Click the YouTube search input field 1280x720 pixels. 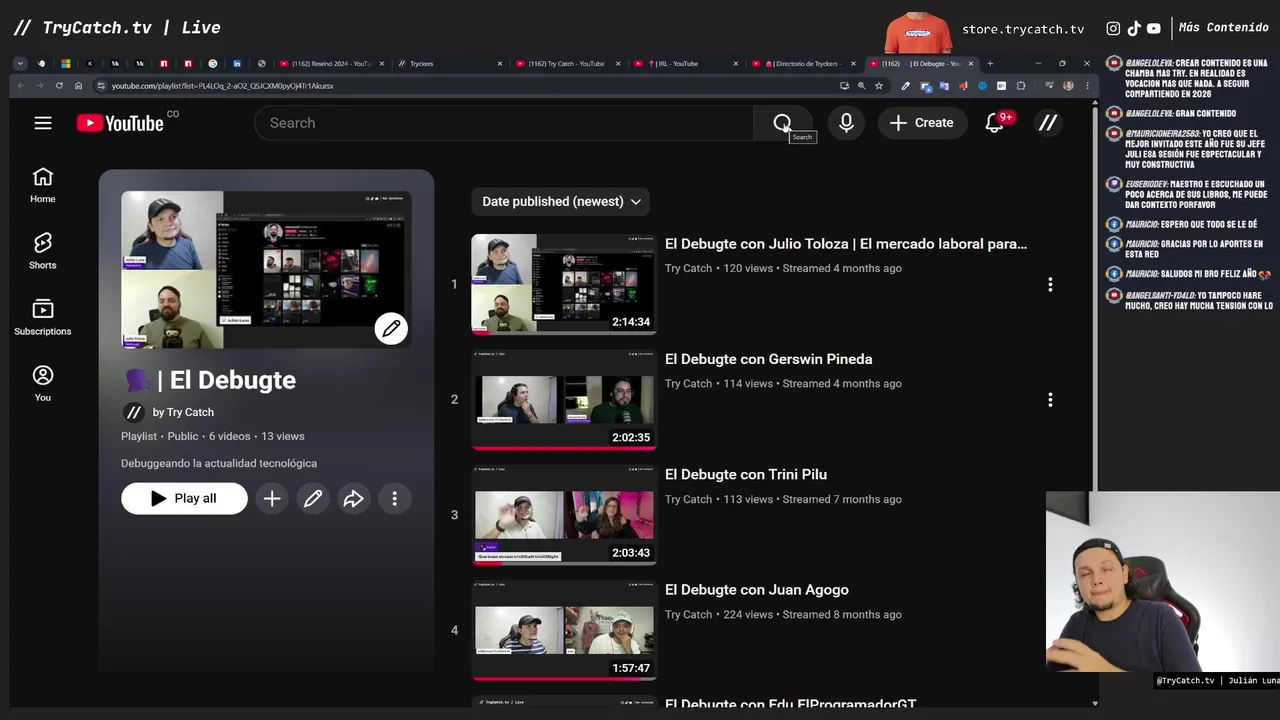pos(504,123)
